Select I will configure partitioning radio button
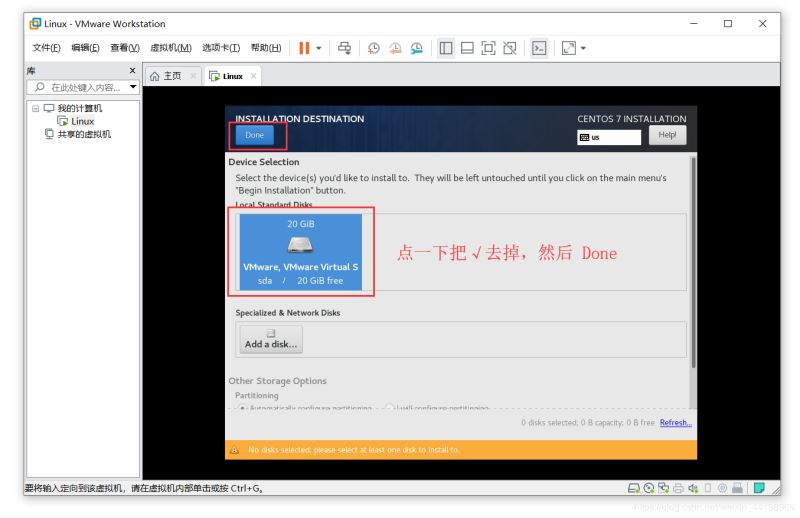Viewport: 800px width, 518px height. pos(389,408)
